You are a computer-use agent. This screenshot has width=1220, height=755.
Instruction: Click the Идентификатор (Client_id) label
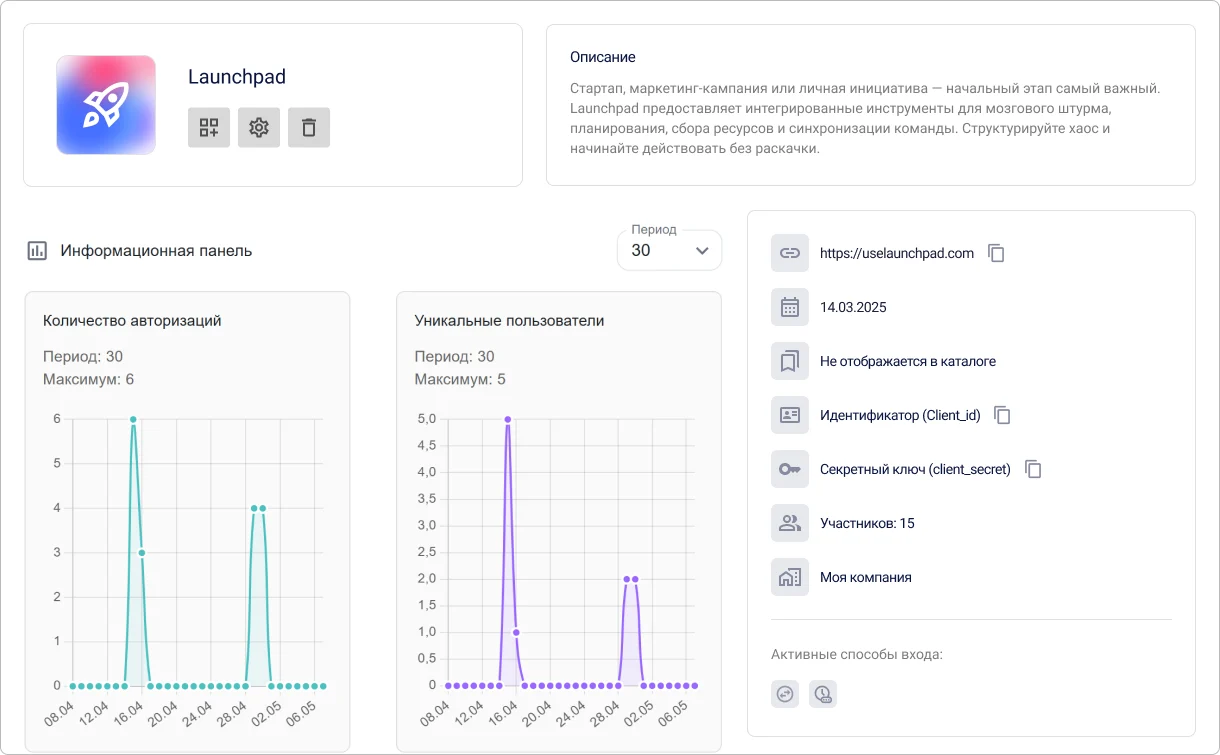click(x=900, y=415)
